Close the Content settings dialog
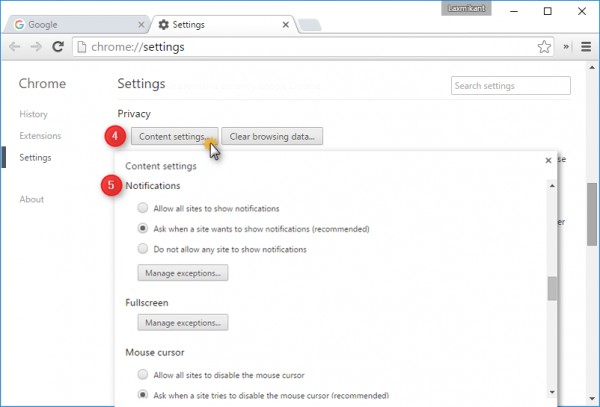Image resolution: width=600 pixels, height=407 pixels. coord(548,160)
